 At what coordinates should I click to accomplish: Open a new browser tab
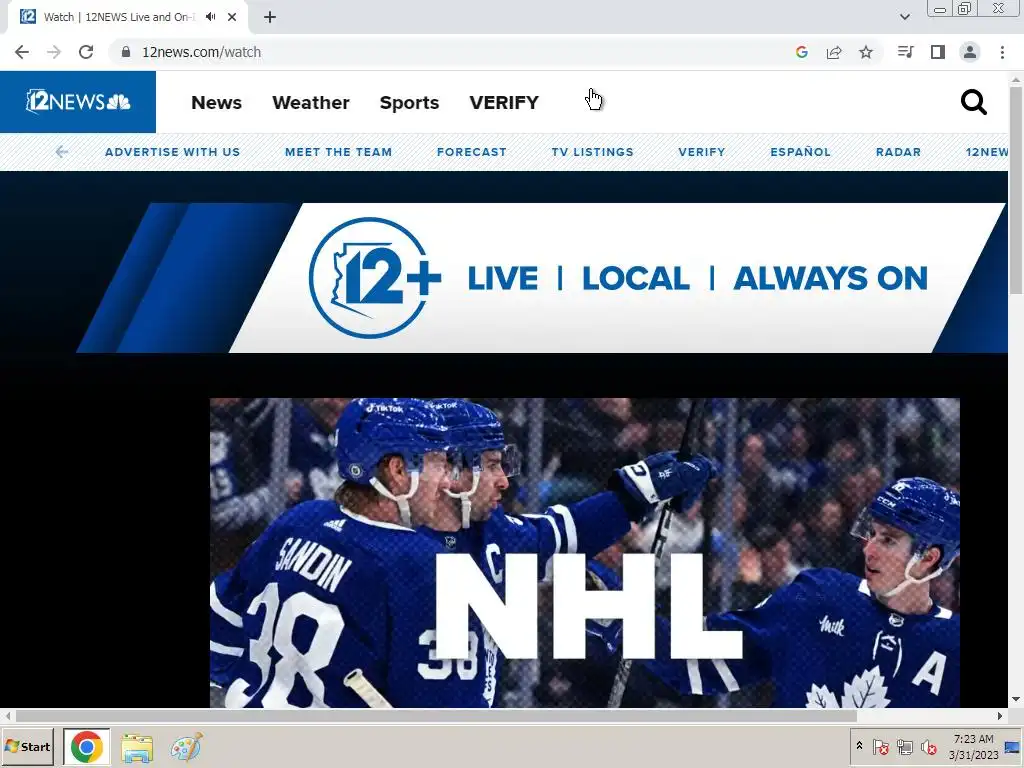point(270,17)
